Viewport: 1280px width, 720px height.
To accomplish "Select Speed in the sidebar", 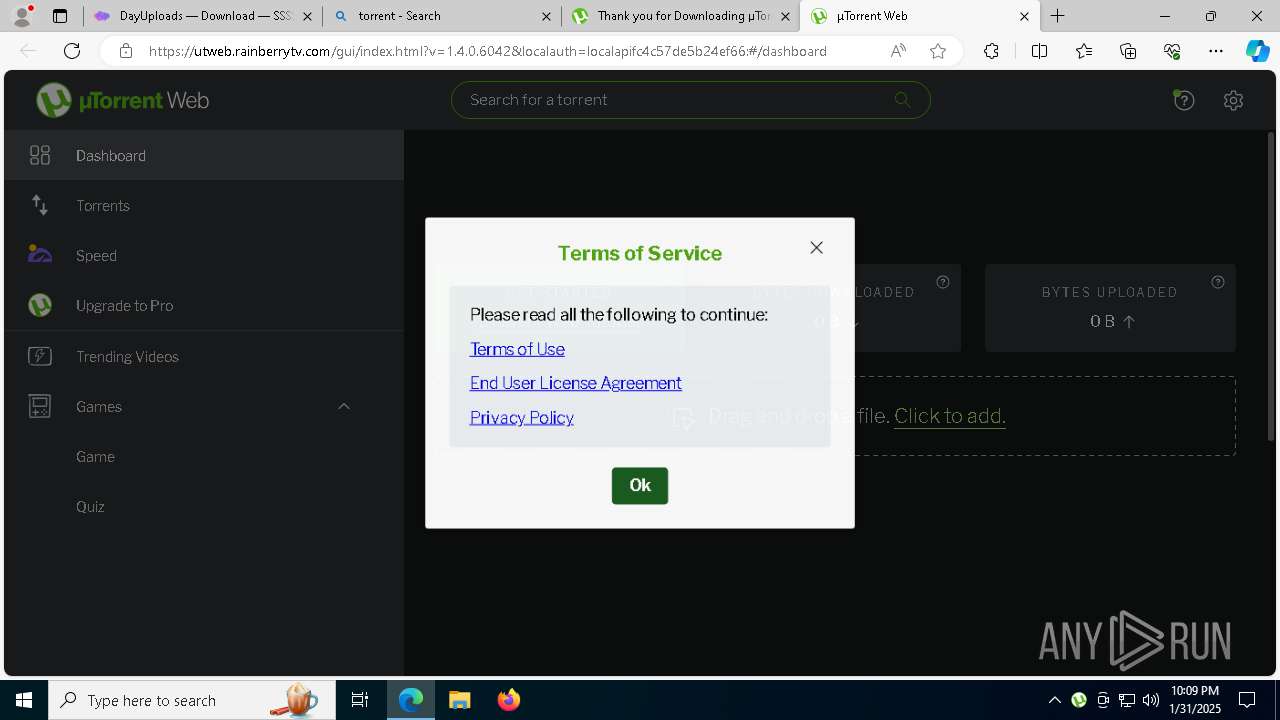I will 204,255.
